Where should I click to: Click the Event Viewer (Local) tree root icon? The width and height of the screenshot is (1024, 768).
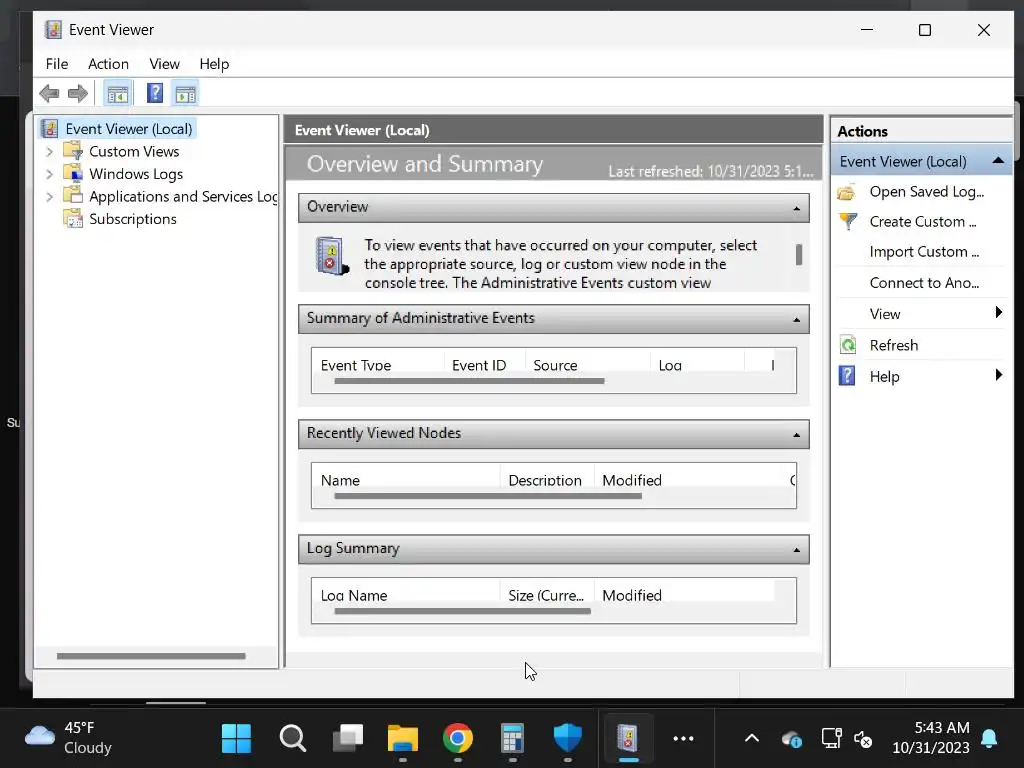click(50, 129)
